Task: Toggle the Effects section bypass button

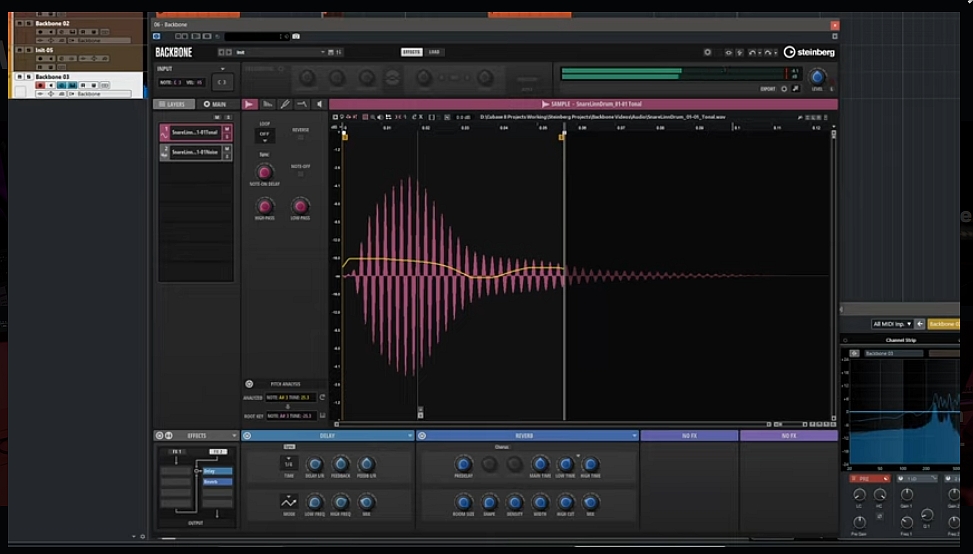Action: click(x=159, y=436)
